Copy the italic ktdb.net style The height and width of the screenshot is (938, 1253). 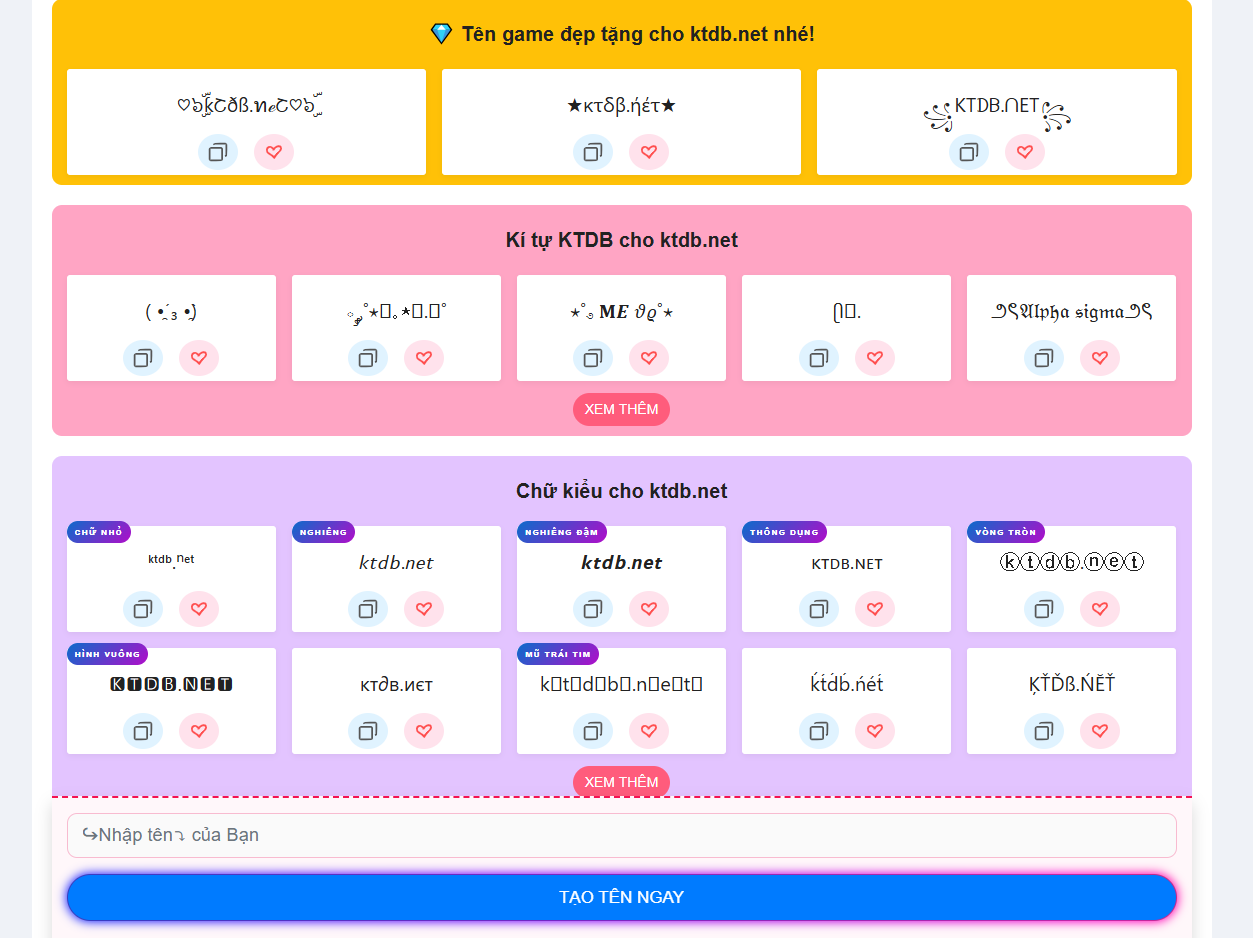point(367,609)
